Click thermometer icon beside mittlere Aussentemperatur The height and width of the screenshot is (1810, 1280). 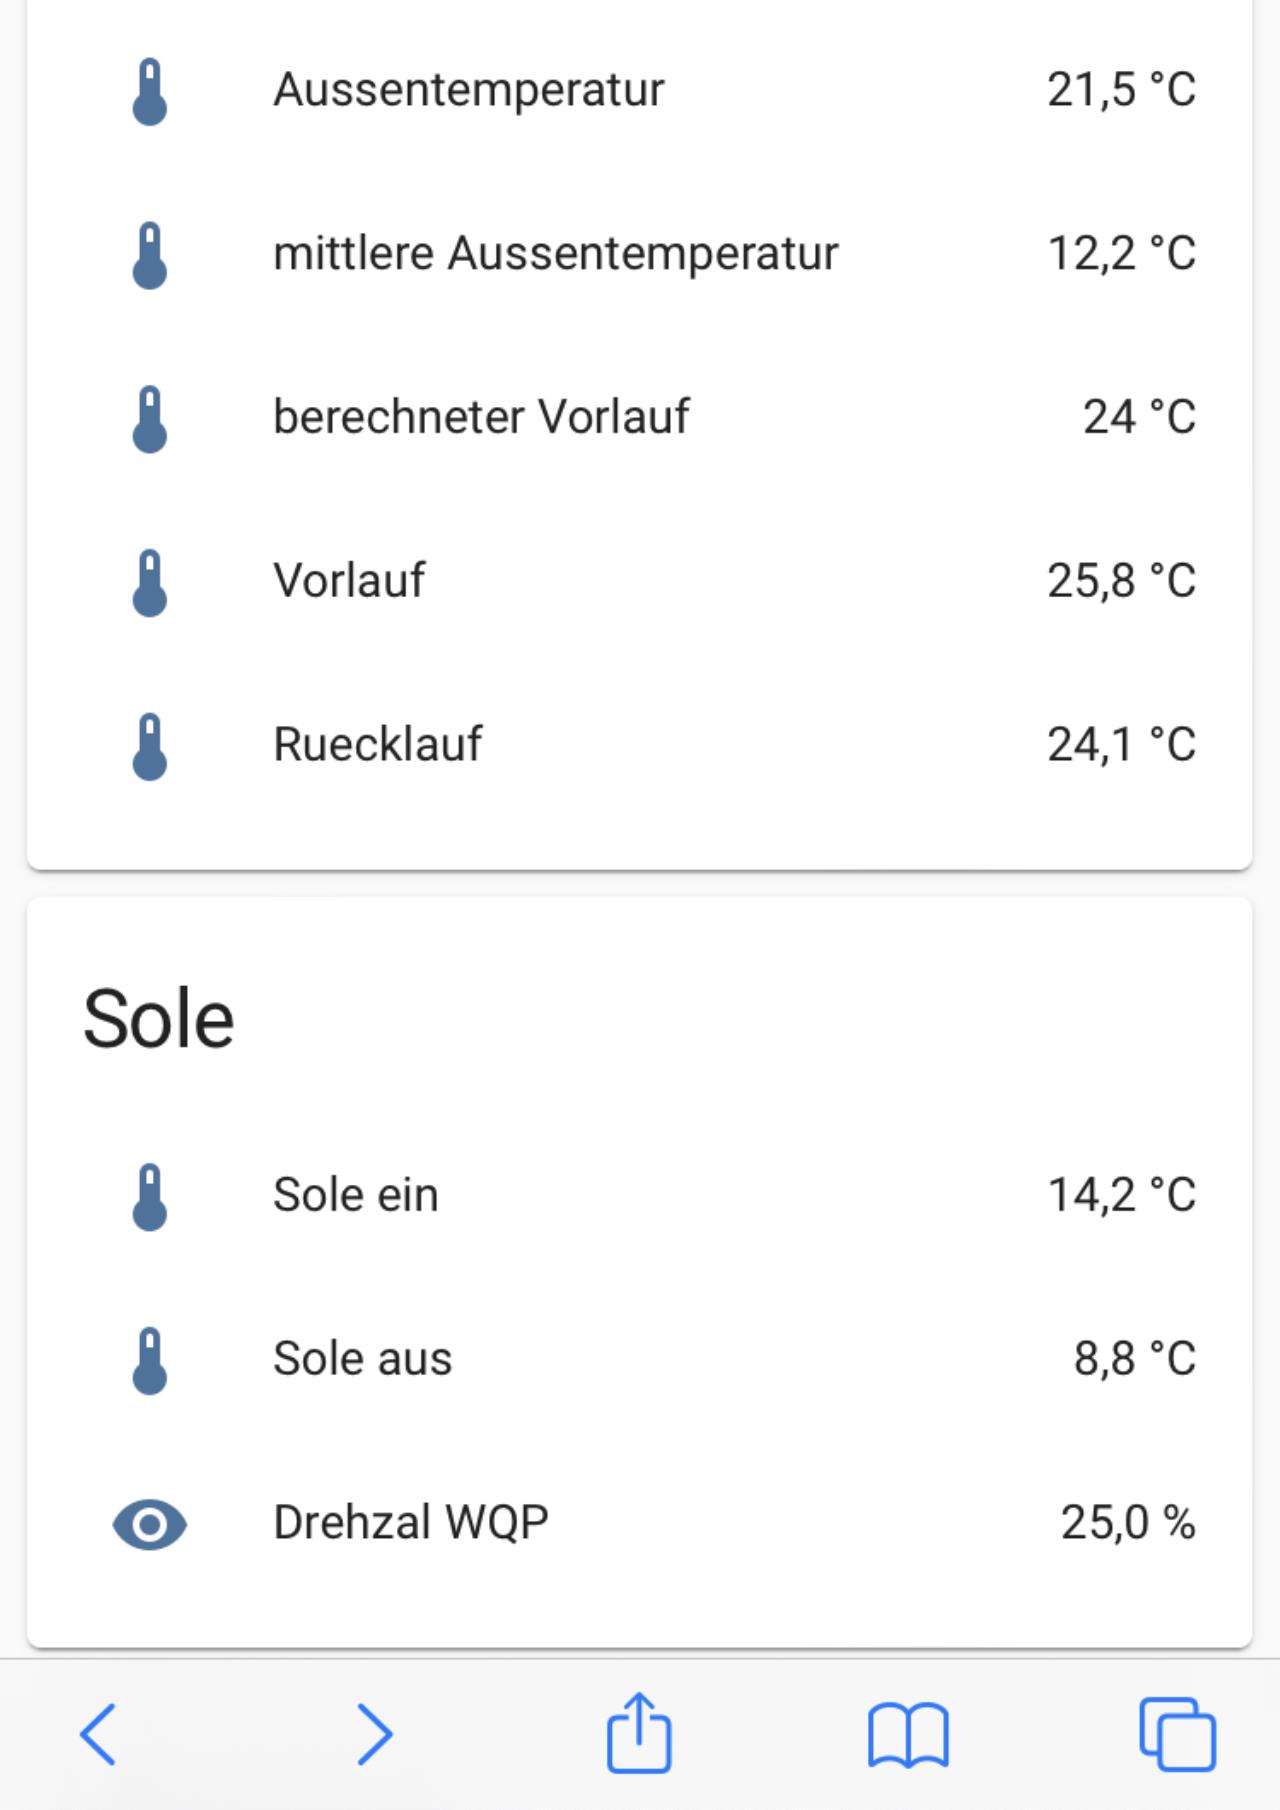pos(150,256)
